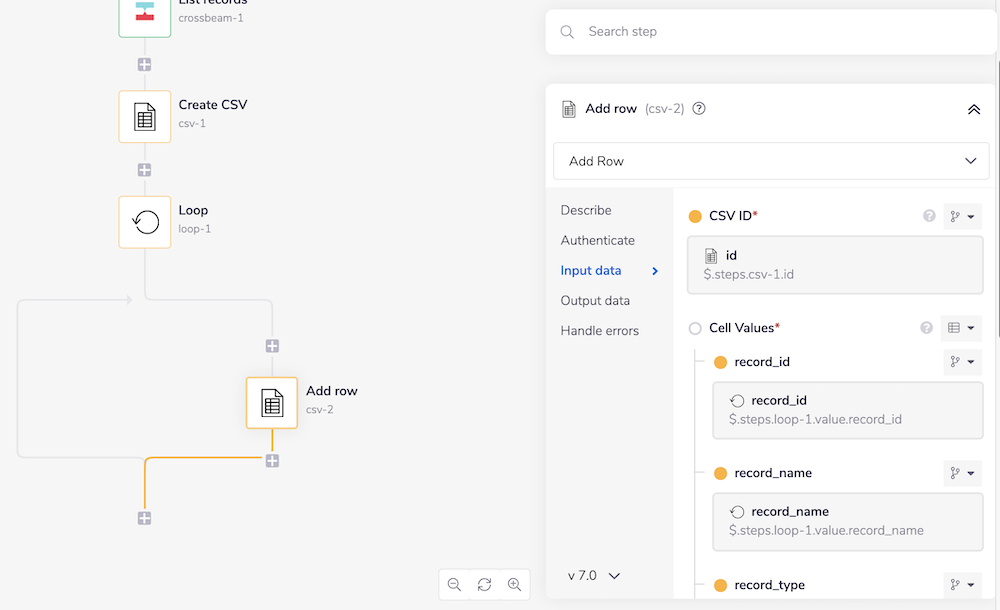Click the help icon beside CSV ID
The width and height of the screenshot is (1000, 610).
coord(928,216)
